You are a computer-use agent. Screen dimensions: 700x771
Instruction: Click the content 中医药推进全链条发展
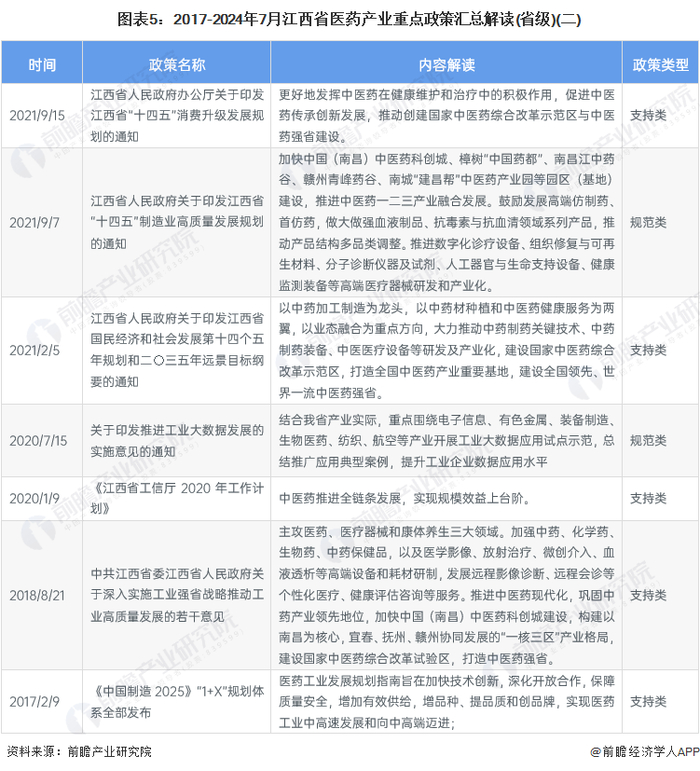405,499
